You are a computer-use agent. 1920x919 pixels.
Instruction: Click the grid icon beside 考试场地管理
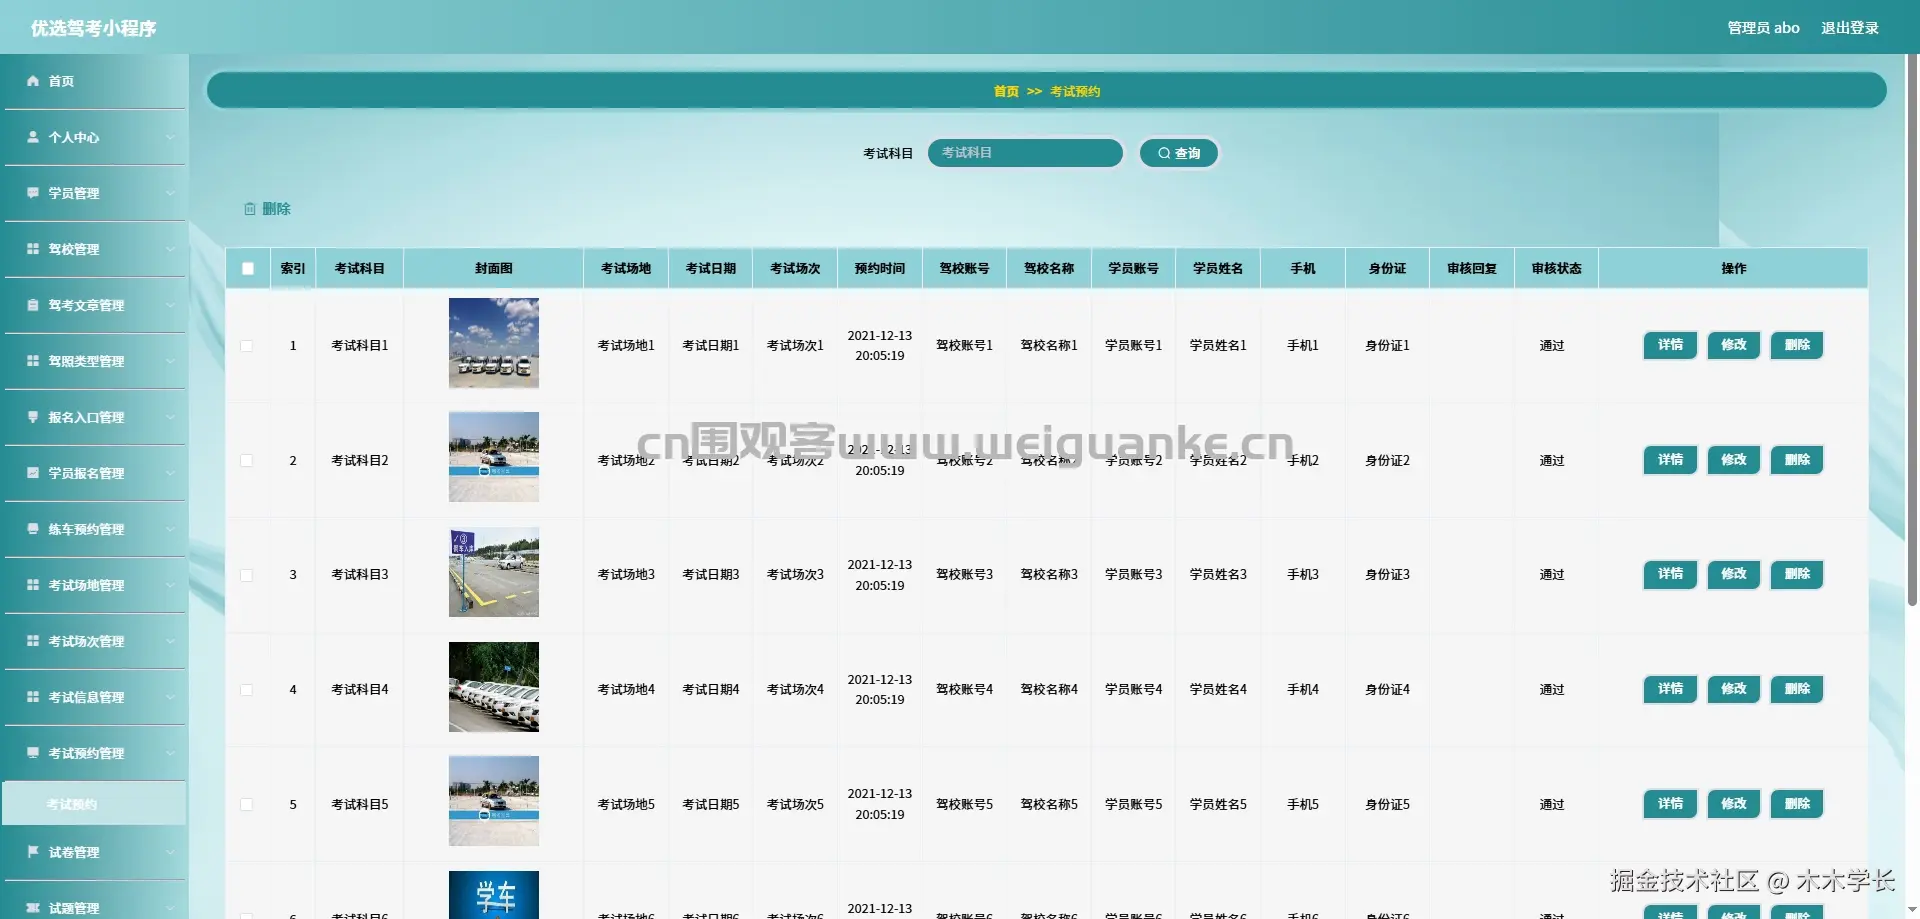tap(33, 585)
